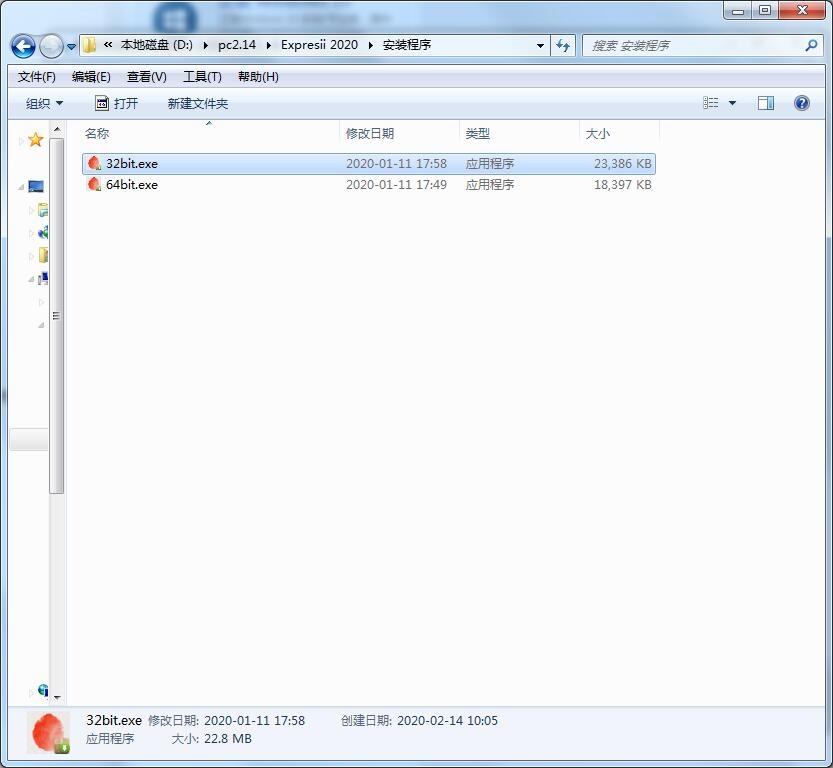Open the more view options arrow
The image size is (833, 768).
[x=732, y=103]
